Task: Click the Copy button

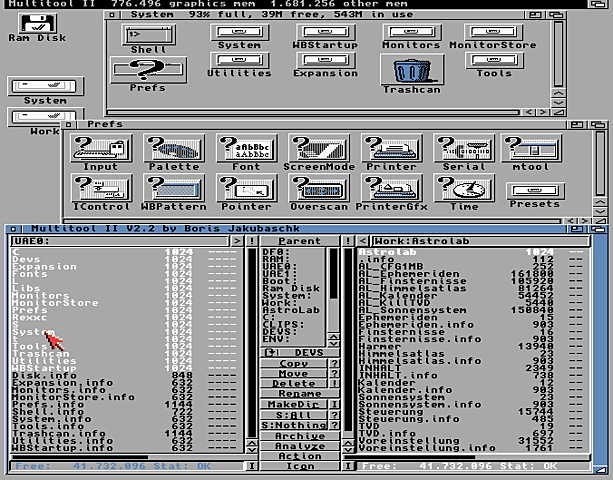Action: [294, 363]
